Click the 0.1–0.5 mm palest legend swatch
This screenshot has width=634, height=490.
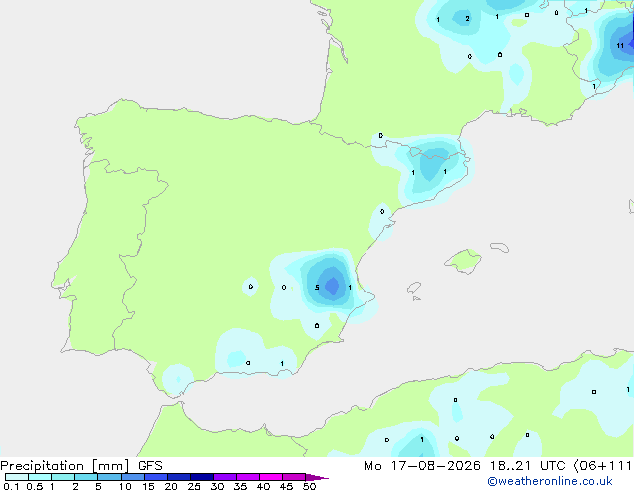point(17,477)
